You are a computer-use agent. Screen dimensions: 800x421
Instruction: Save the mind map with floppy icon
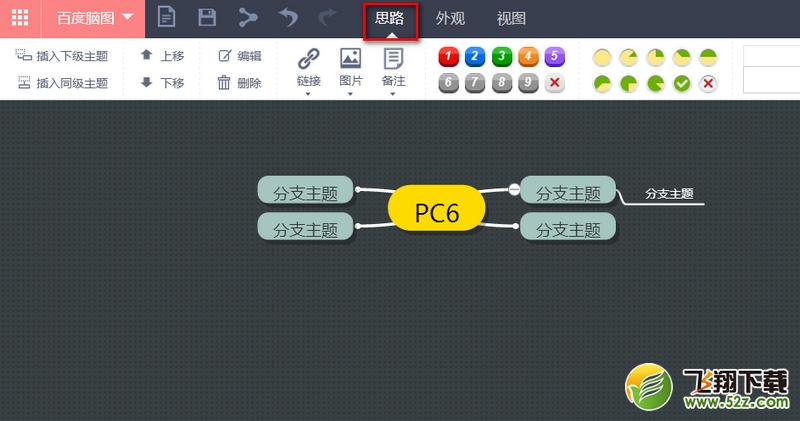pyautogui.click(x=207, y=17)
